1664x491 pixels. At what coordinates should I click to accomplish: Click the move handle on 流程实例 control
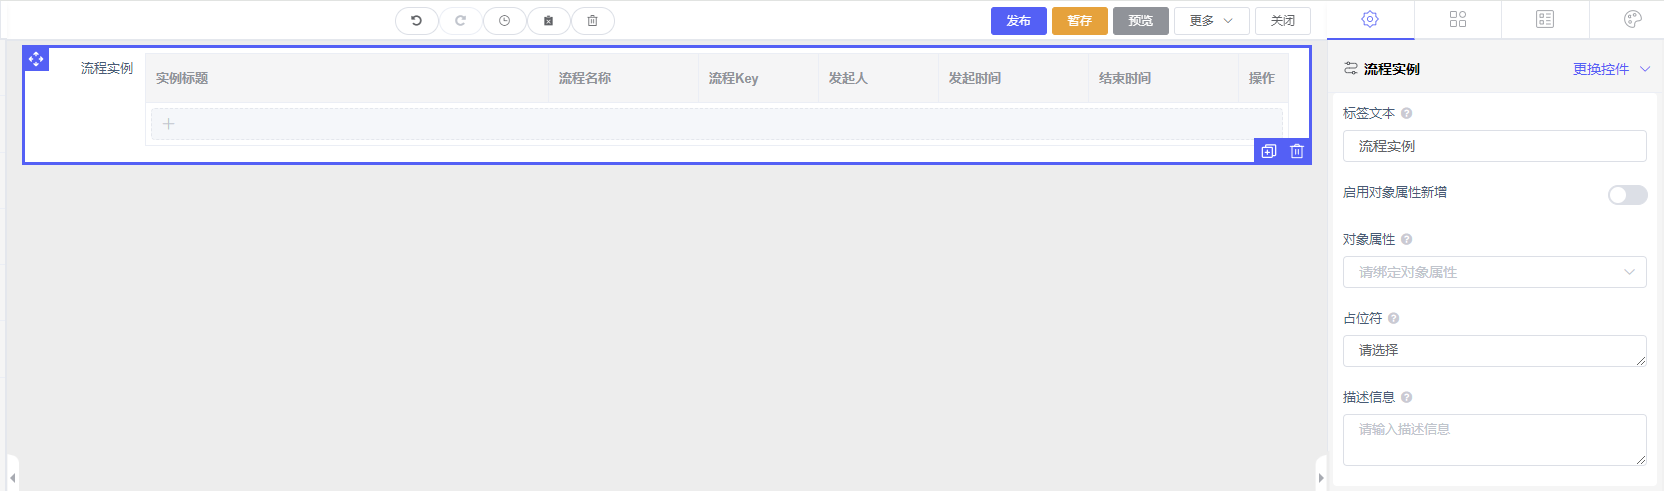click(36, 59)
